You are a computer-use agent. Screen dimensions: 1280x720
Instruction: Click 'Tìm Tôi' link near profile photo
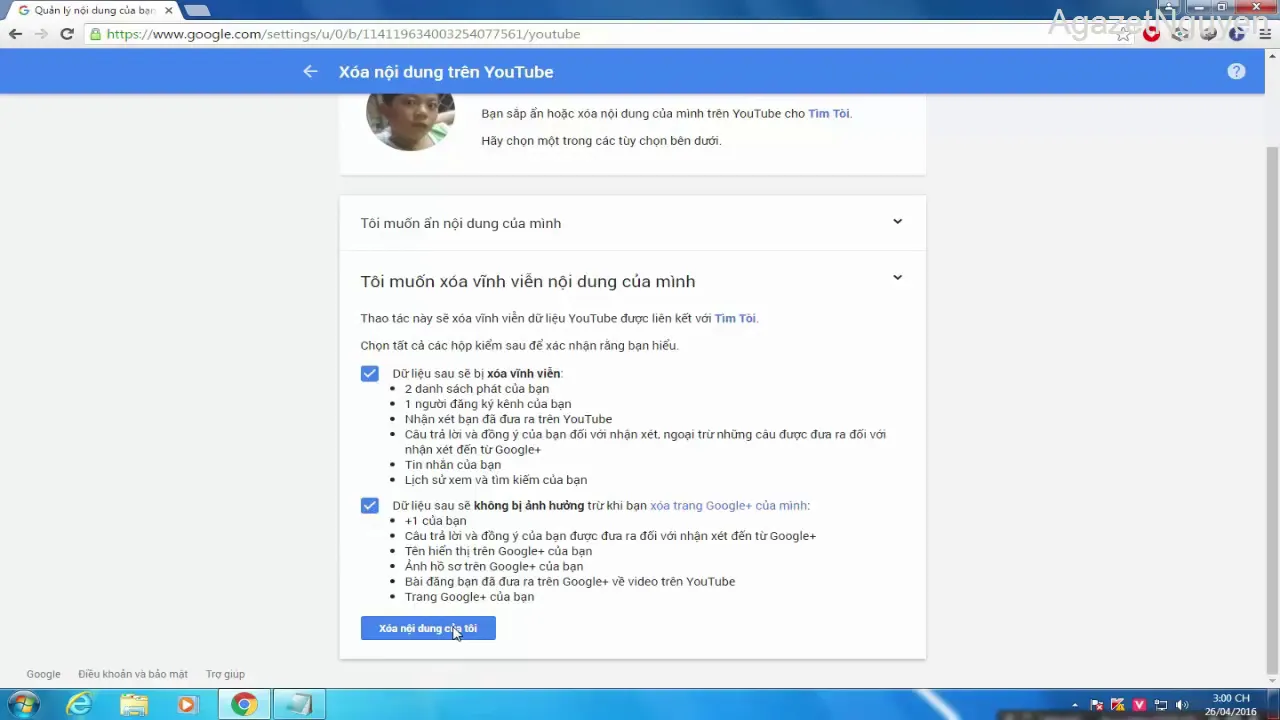point(829,114)
